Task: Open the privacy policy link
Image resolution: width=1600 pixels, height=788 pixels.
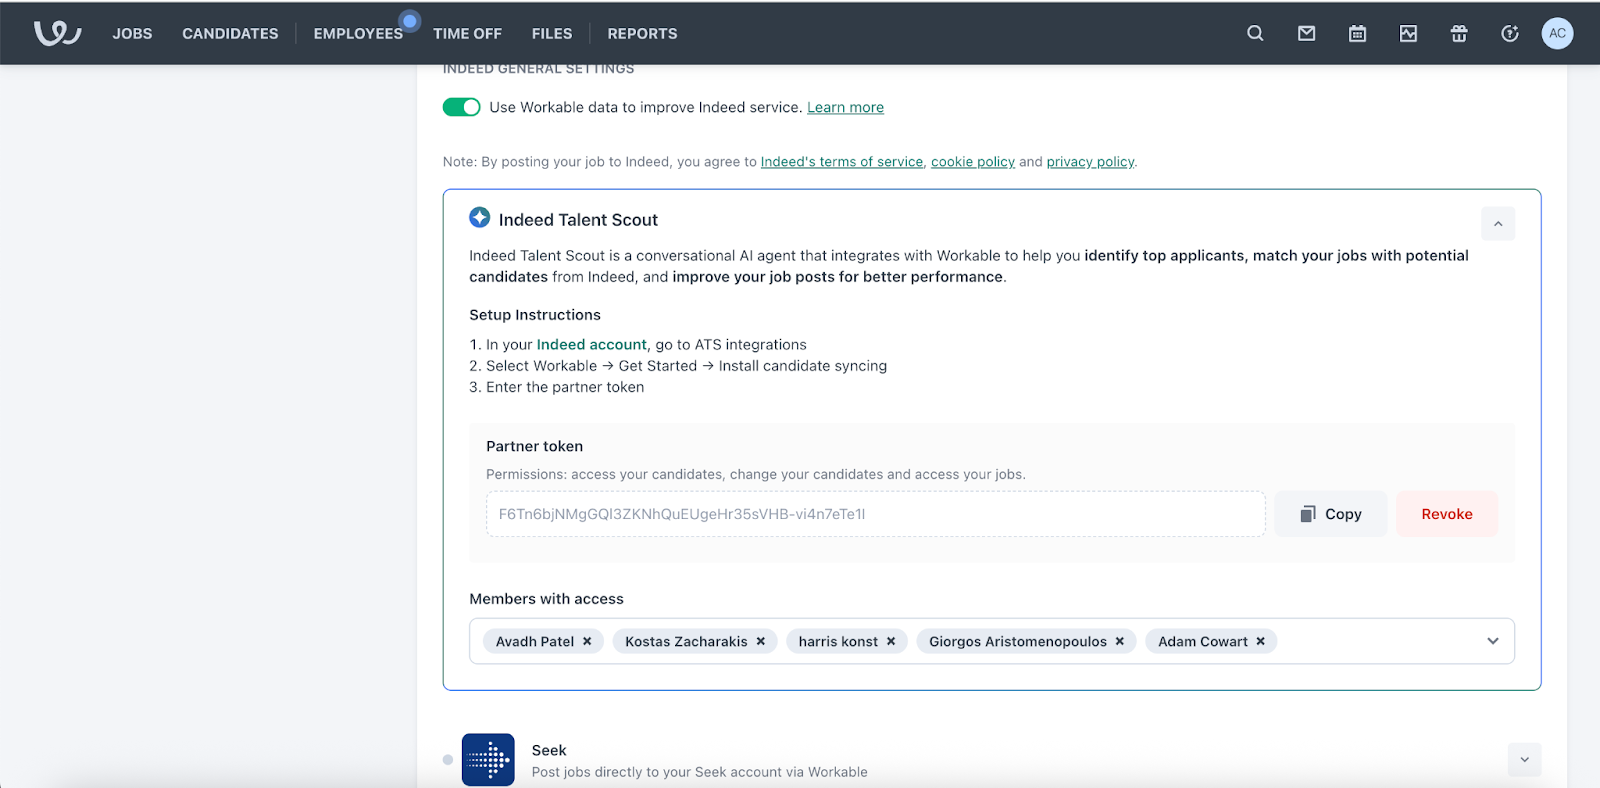Action: (x=1090, y=161)
